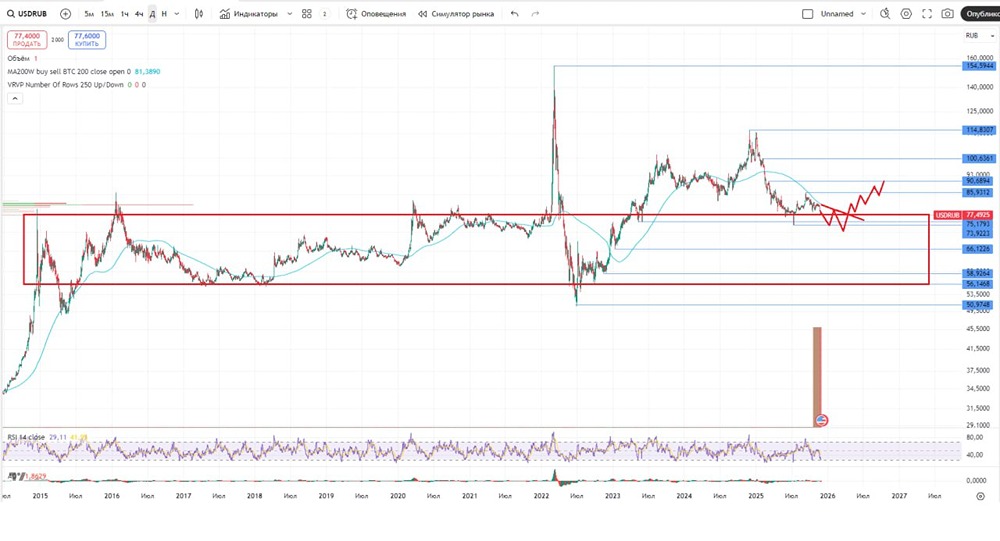Viewport: 1000px width, 541px height.
Task: Collapse the indicator legend with chevron
Action: 15,98
